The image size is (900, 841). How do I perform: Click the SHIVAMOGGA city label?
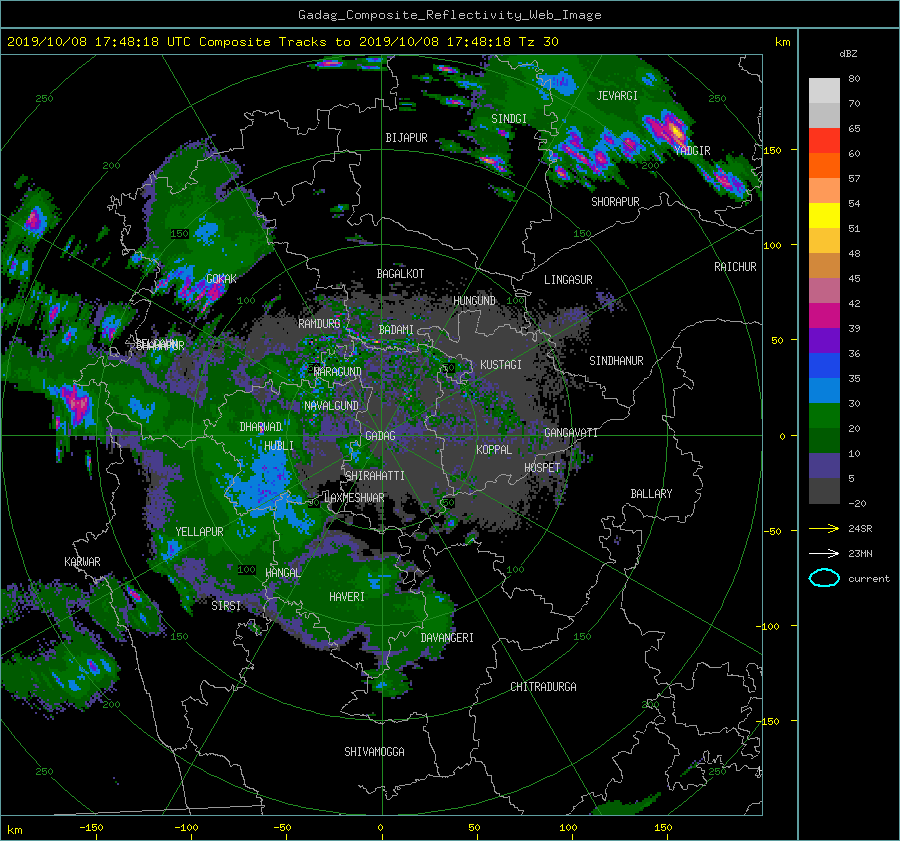click(x=374, y=752)
